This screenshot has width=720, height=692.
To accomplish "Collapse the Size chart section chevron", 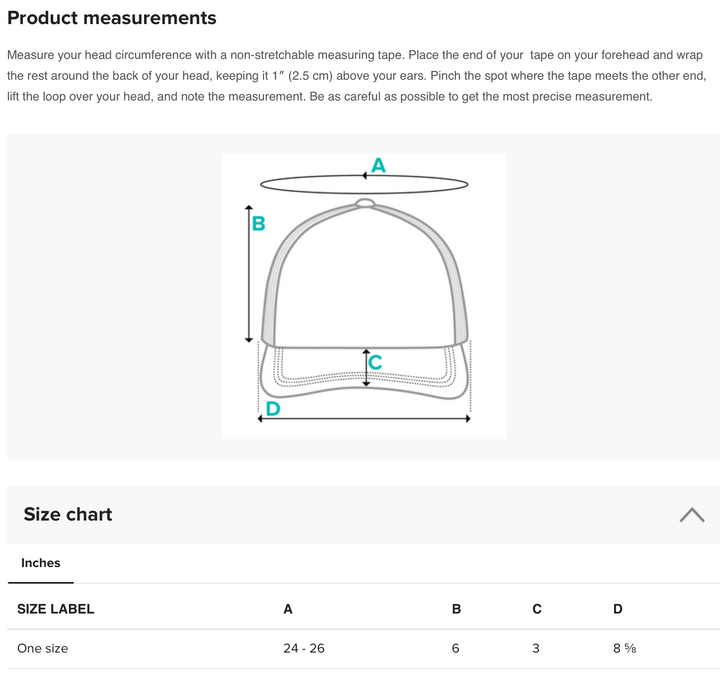I will pyautogui.click(x=692, y=515).
